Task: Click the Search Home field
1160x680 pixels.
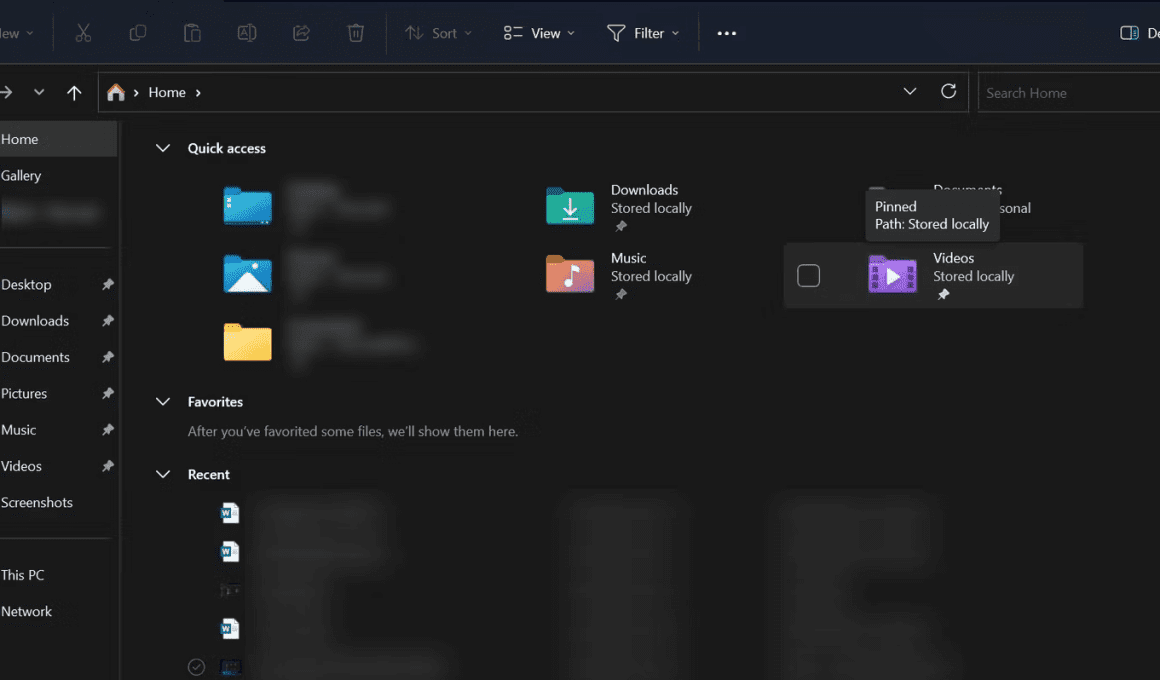Action: (1069, 92)
